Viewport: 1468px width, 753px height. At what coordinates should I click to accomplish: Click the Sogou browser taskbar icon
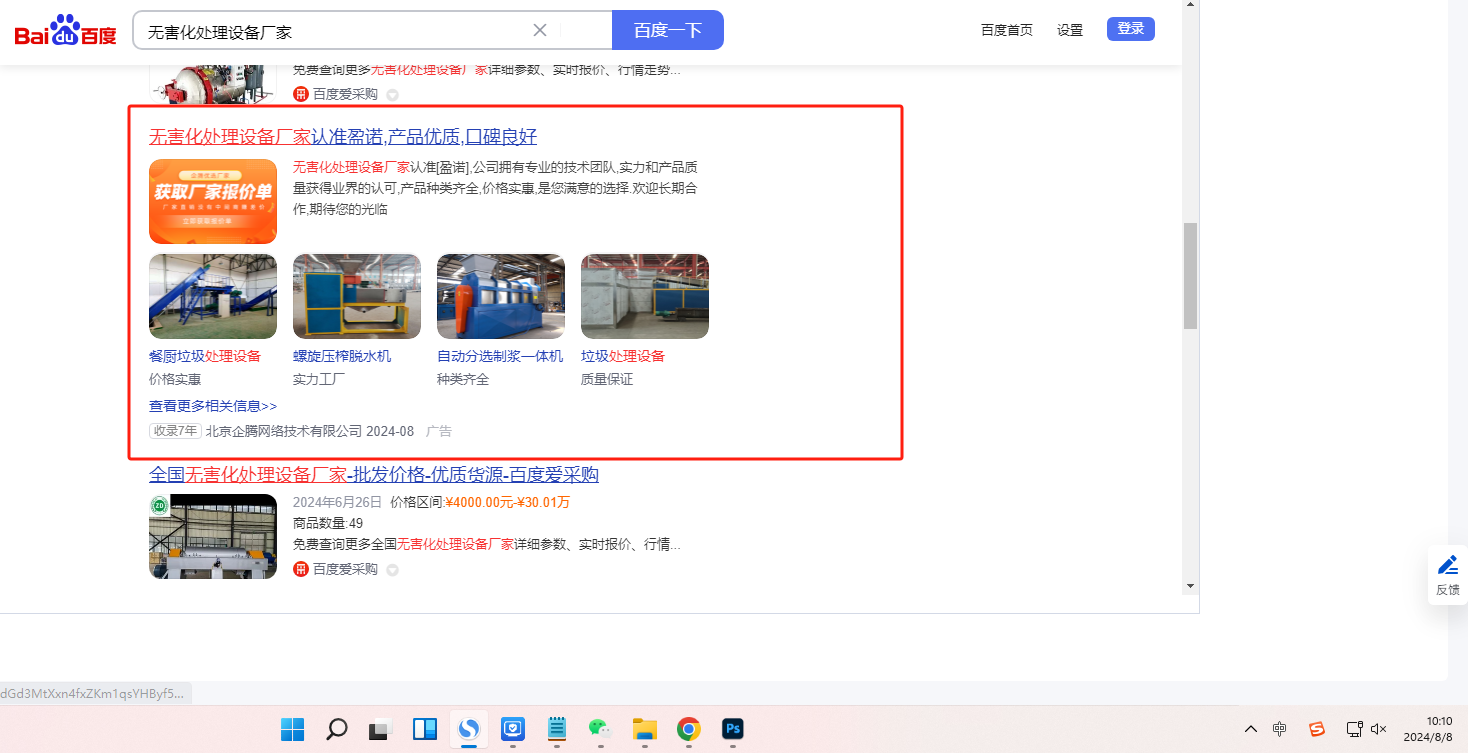point(468,730)
